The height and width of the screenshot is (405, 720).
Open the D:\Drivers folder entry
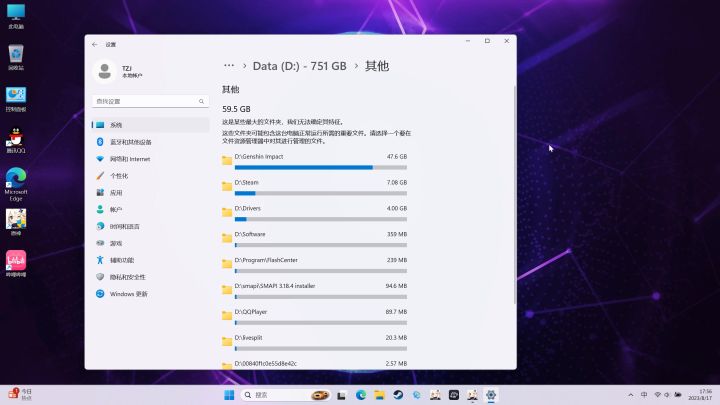point(315,214)
